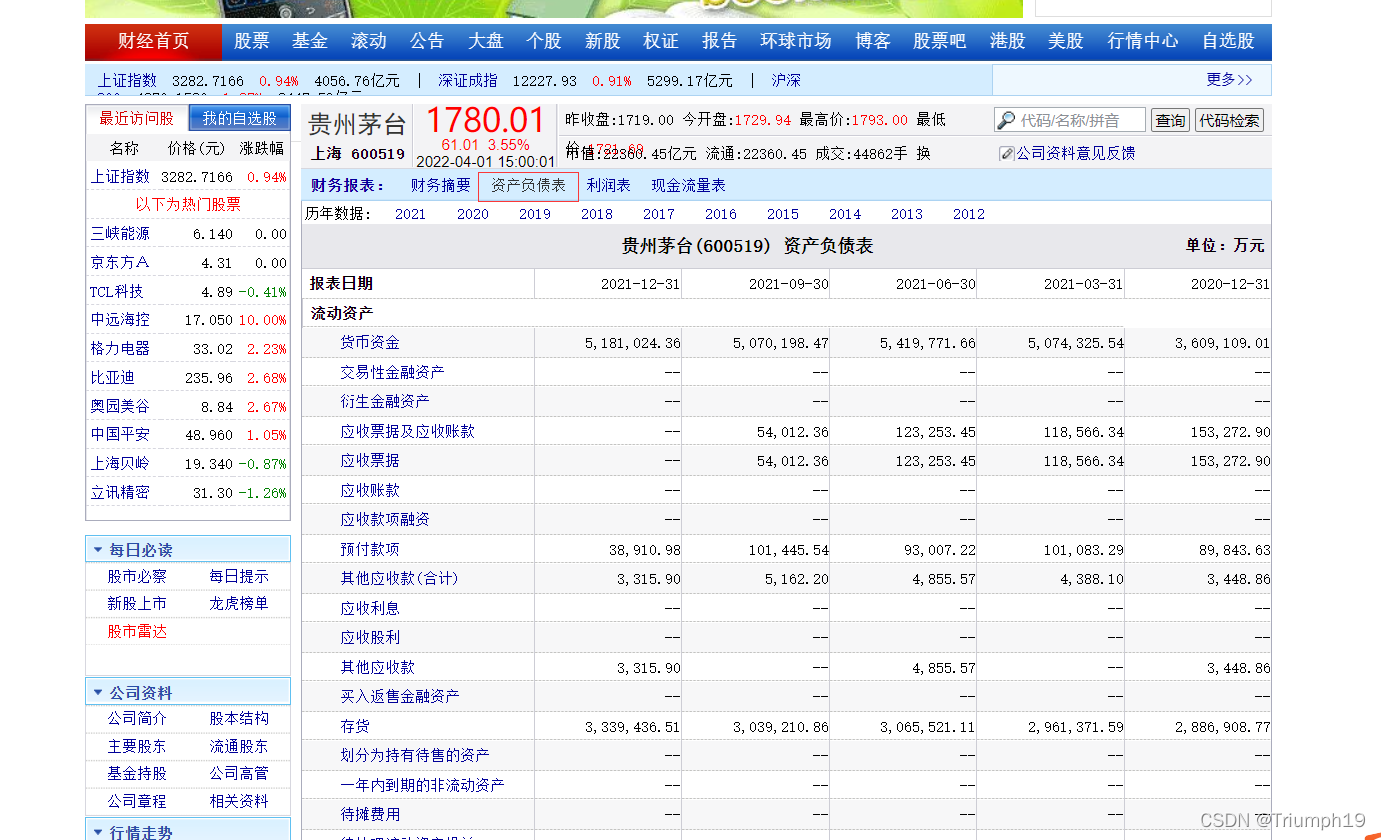Open the 股票 navigation item
This screenshot has width=1381, height=840.
(x=252, y=41)
